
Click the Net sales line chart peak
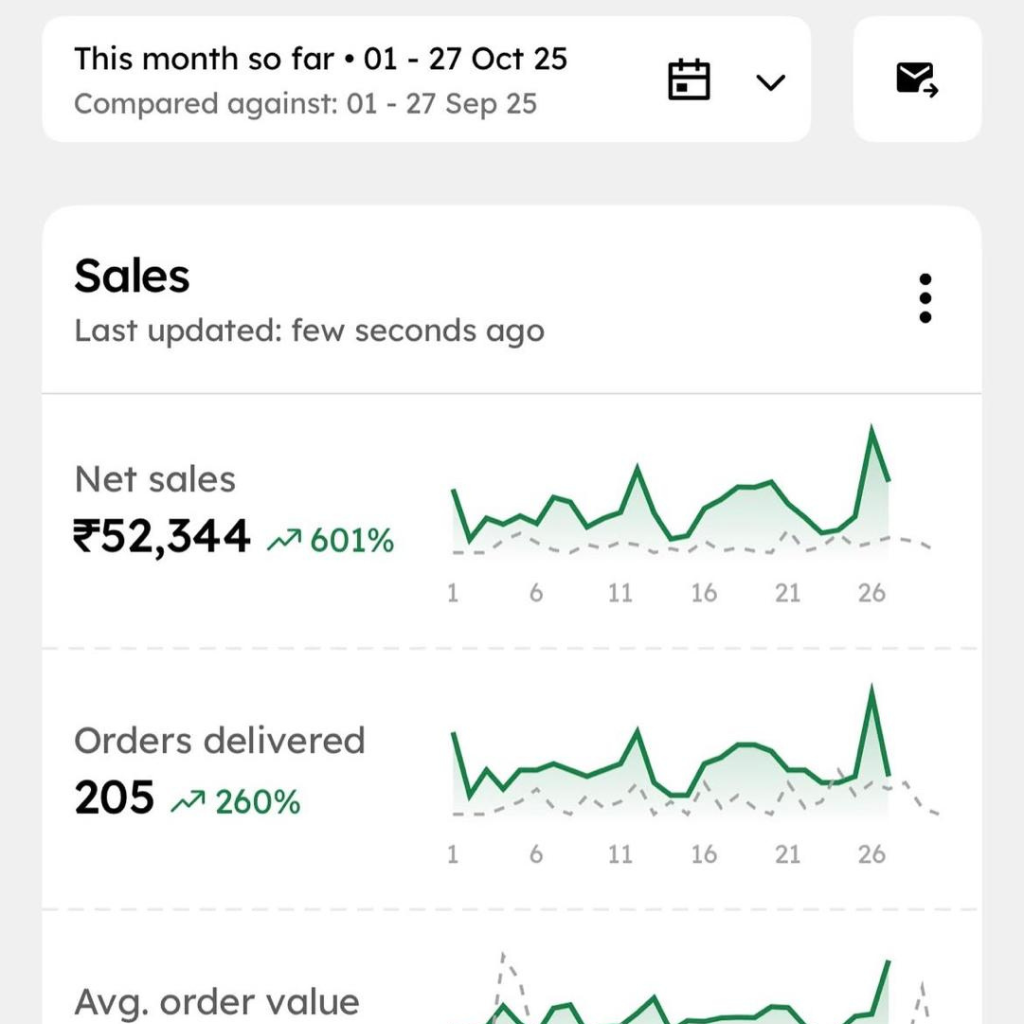[x=872, y=431]
